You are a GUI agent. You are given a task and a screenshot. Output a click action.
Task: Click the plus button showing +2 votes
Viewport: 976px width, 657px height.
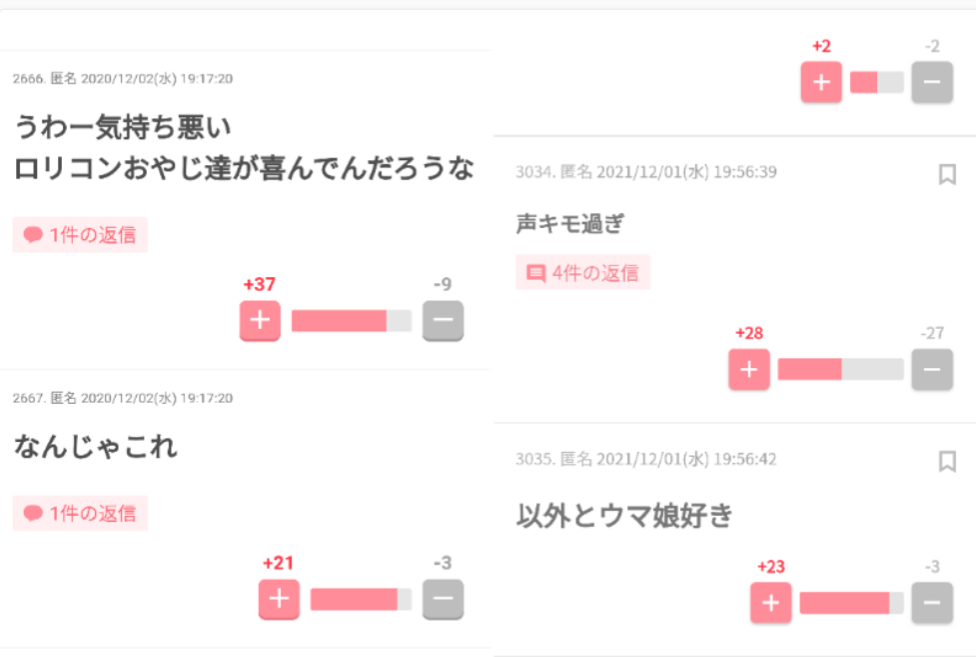pos(821,82)
